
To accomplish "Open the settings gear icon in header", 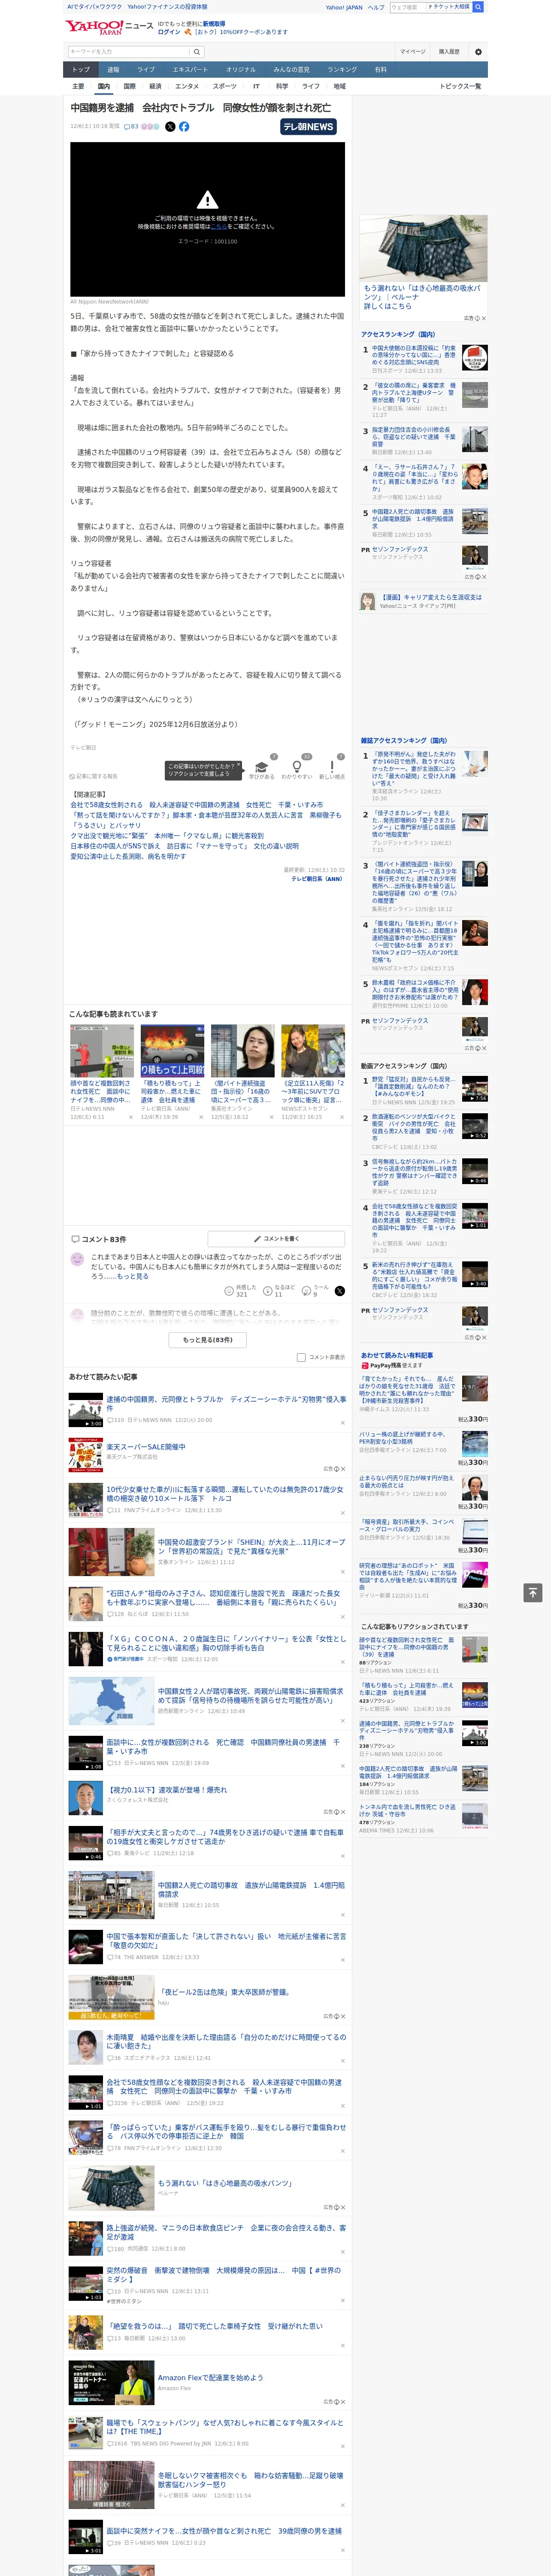I will pos(478,52).
